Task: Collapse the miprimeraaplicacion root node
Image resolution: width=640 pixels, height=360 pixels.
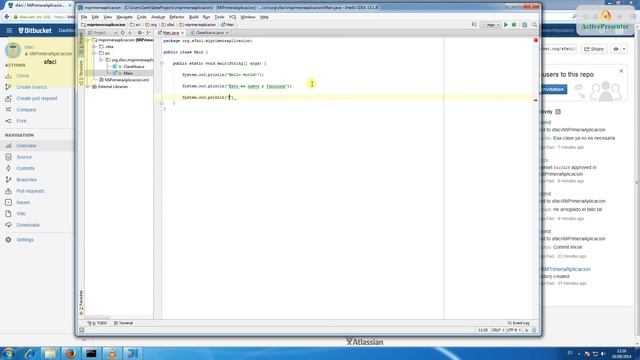Action: pyautogui.click(x=88, y=40)
